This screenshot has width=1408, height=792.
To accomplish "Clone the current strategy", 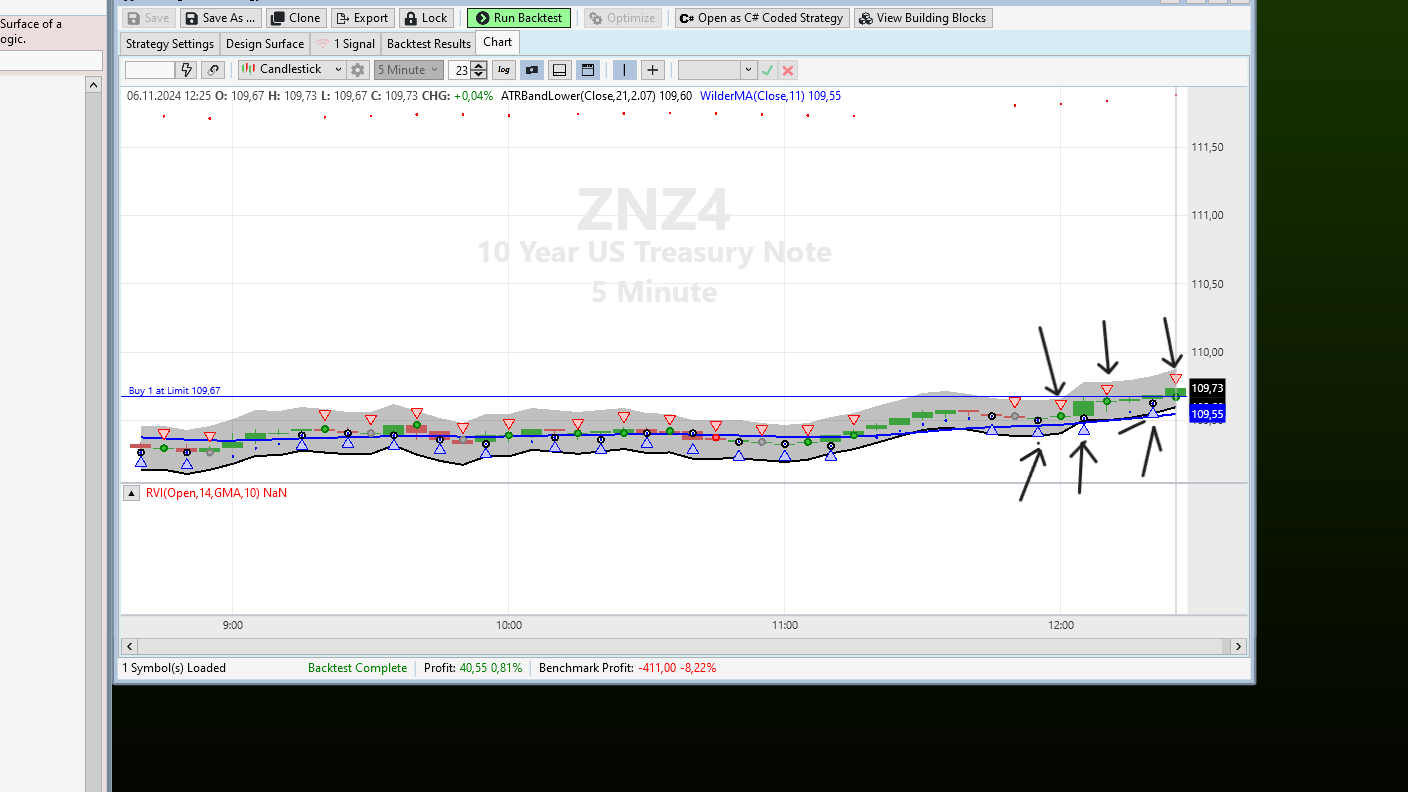I will [x=296, y=18].
